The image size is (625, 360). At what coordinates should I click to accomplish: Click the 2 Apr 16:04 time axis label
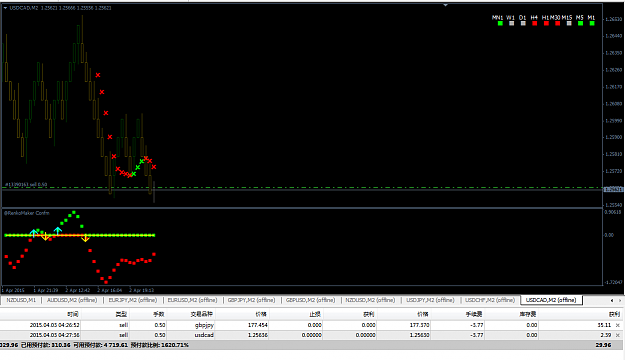pos(110,290)
